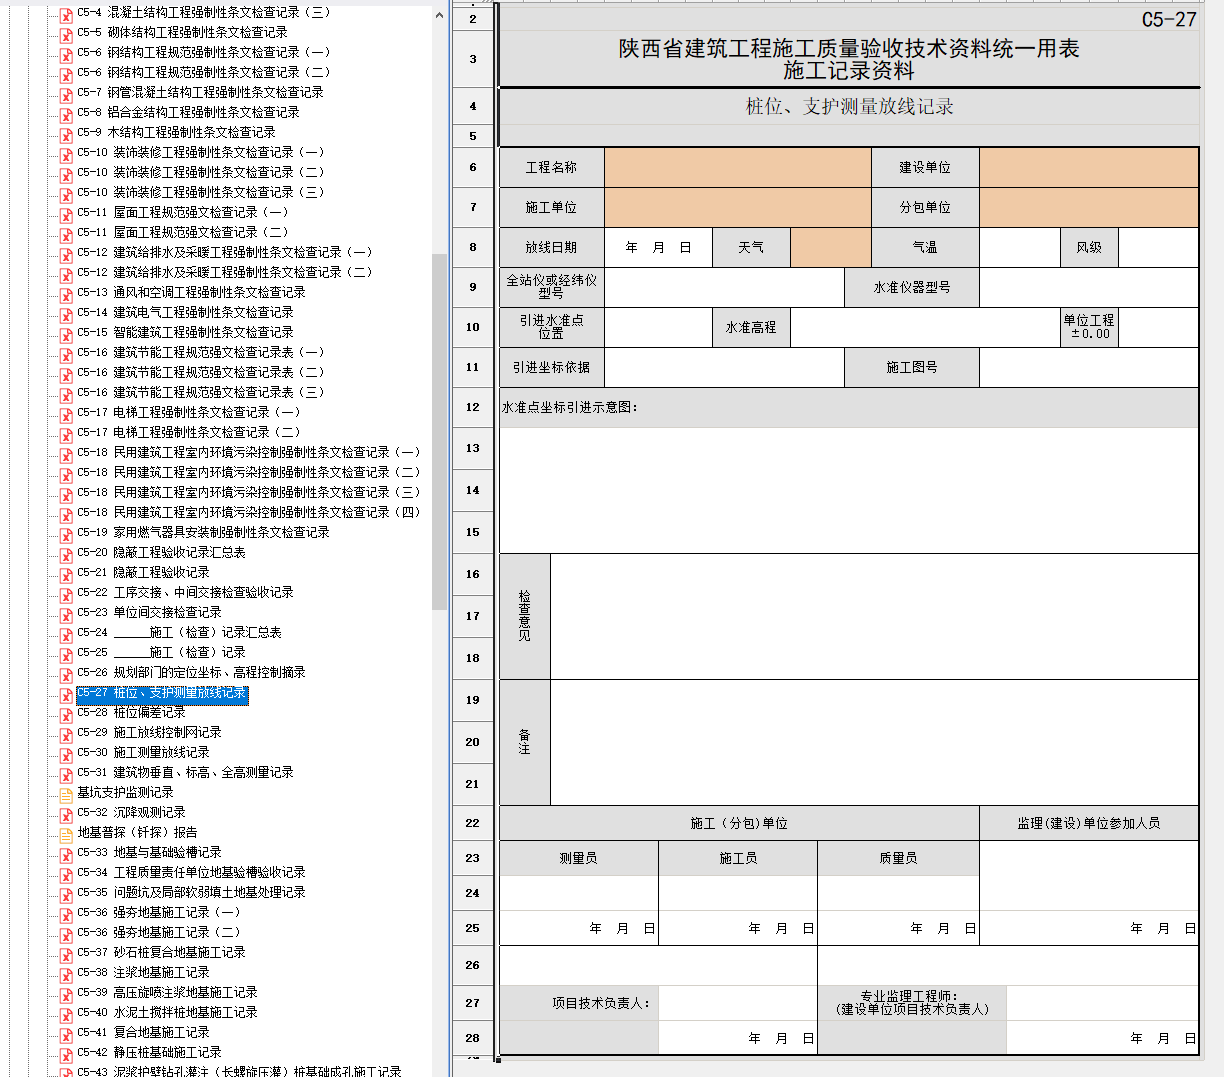Screen dimensions: 1224x1077
Task: Click the tree panel vertical scrollbar thumb
Action: pos(440,430)
